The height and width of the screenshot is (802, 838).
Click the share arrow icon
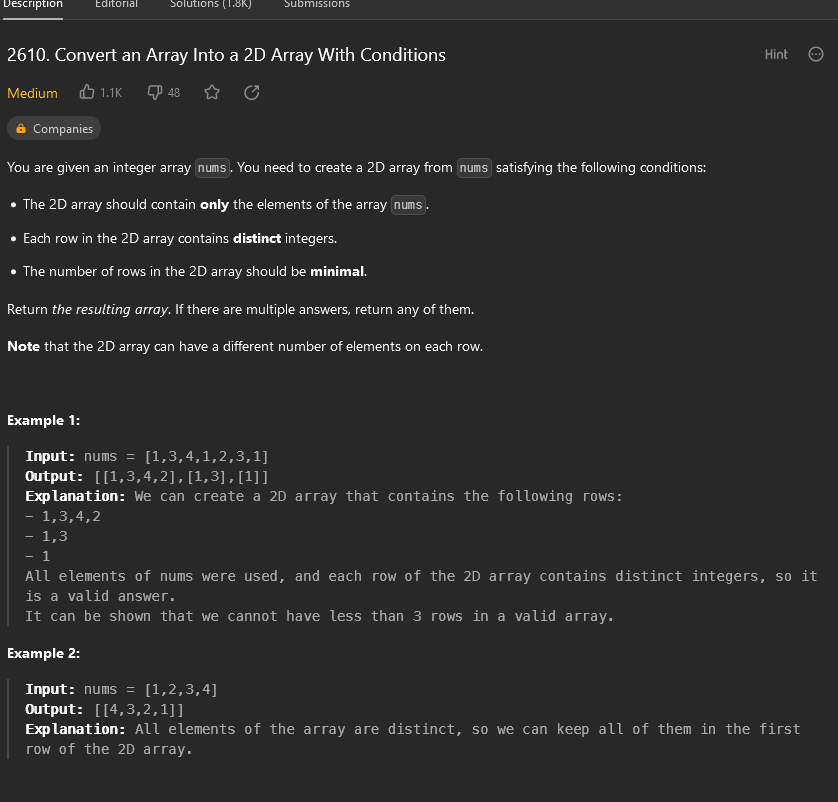pyautogui.click(x=252, y=92)
